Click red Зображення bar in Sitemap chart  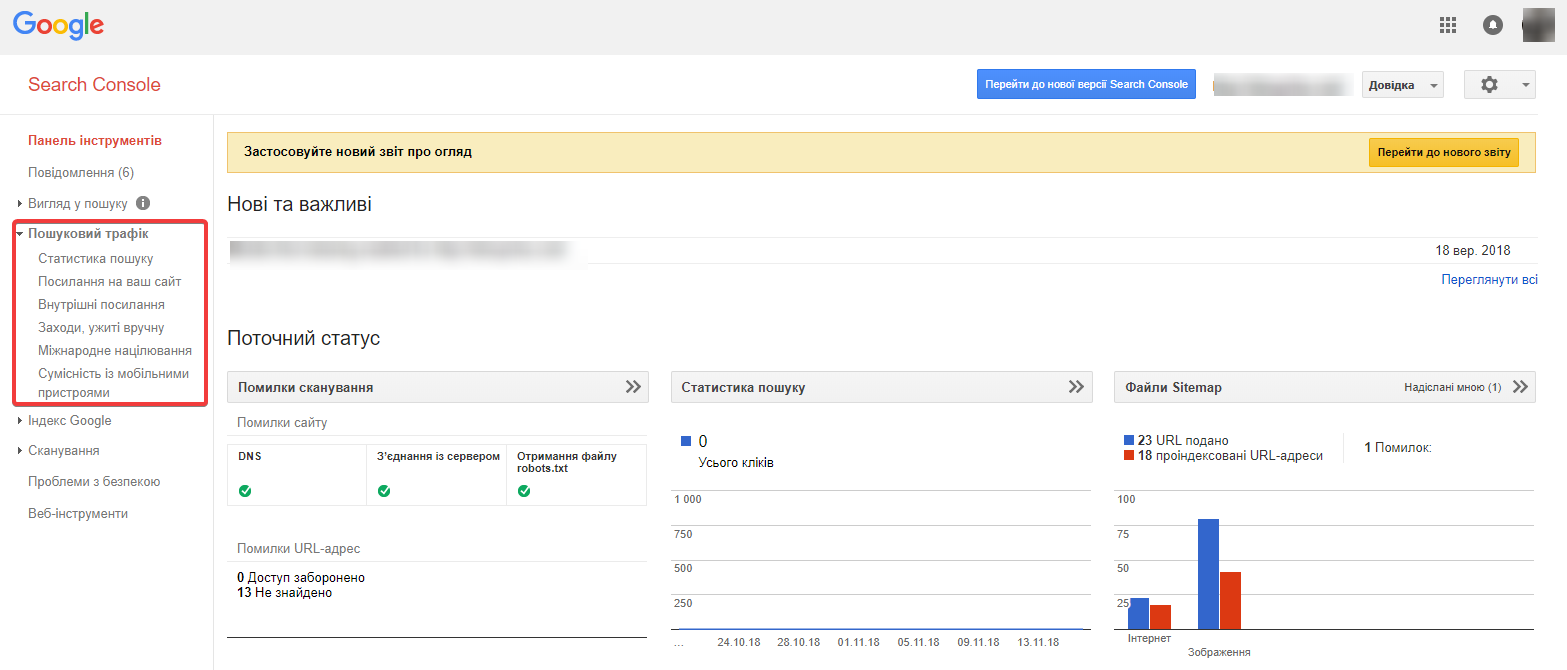pyautogui.click(x=1230, y=600)
